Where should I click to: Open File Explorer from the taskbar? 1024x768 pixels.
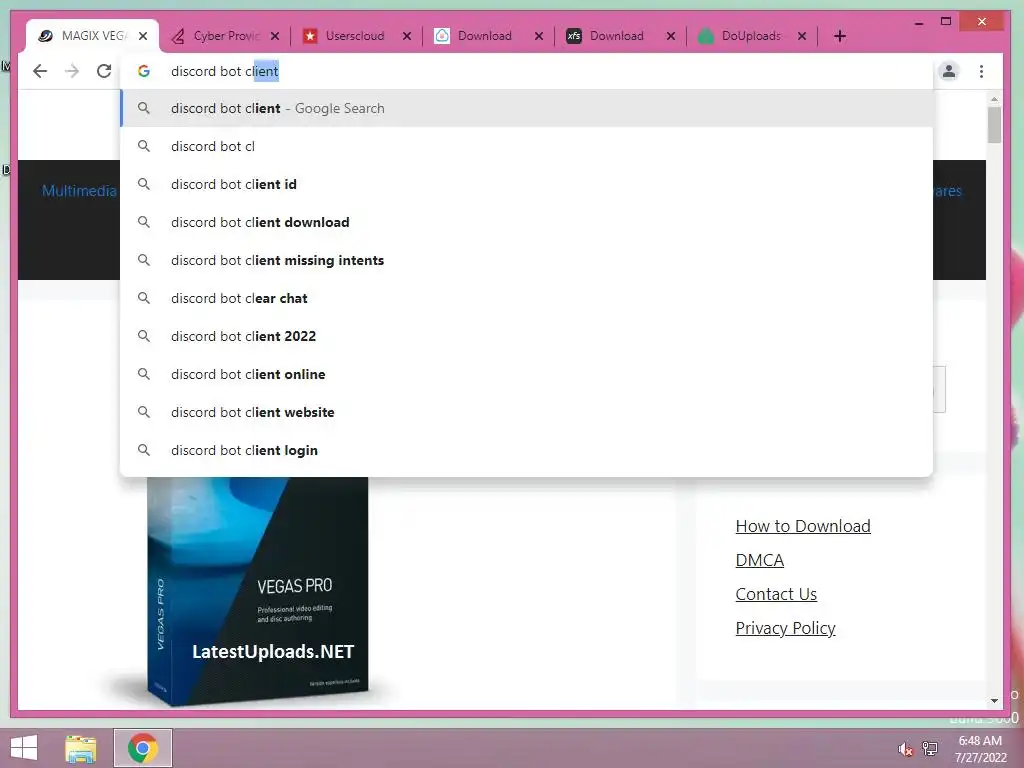[x=81, y=748]
